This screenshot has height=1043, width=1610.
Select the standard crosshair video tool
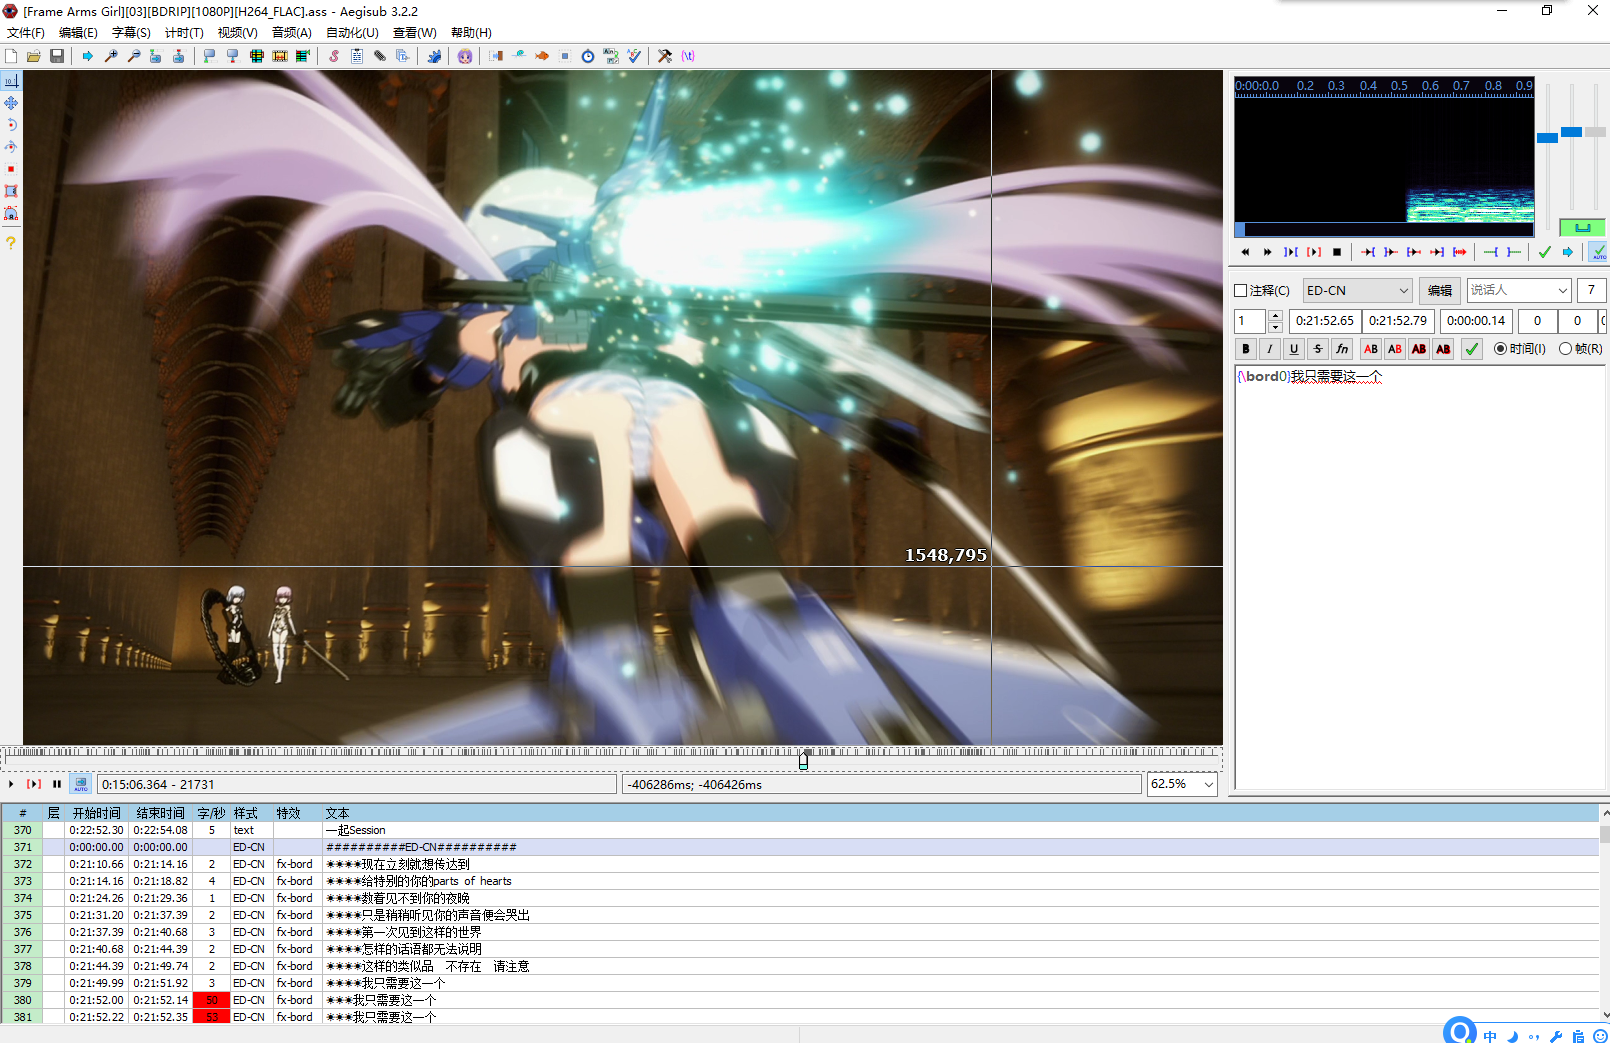[11, 81]
